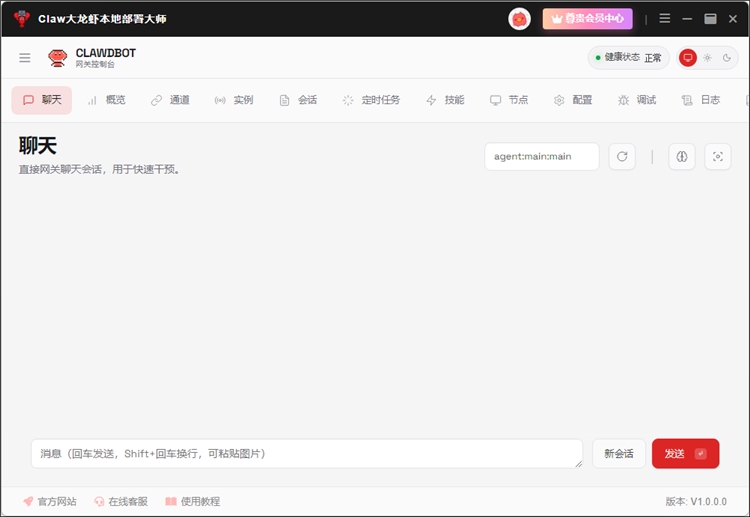
Task: Click the agent:main:main session field
Action: [x=542, y=156]
